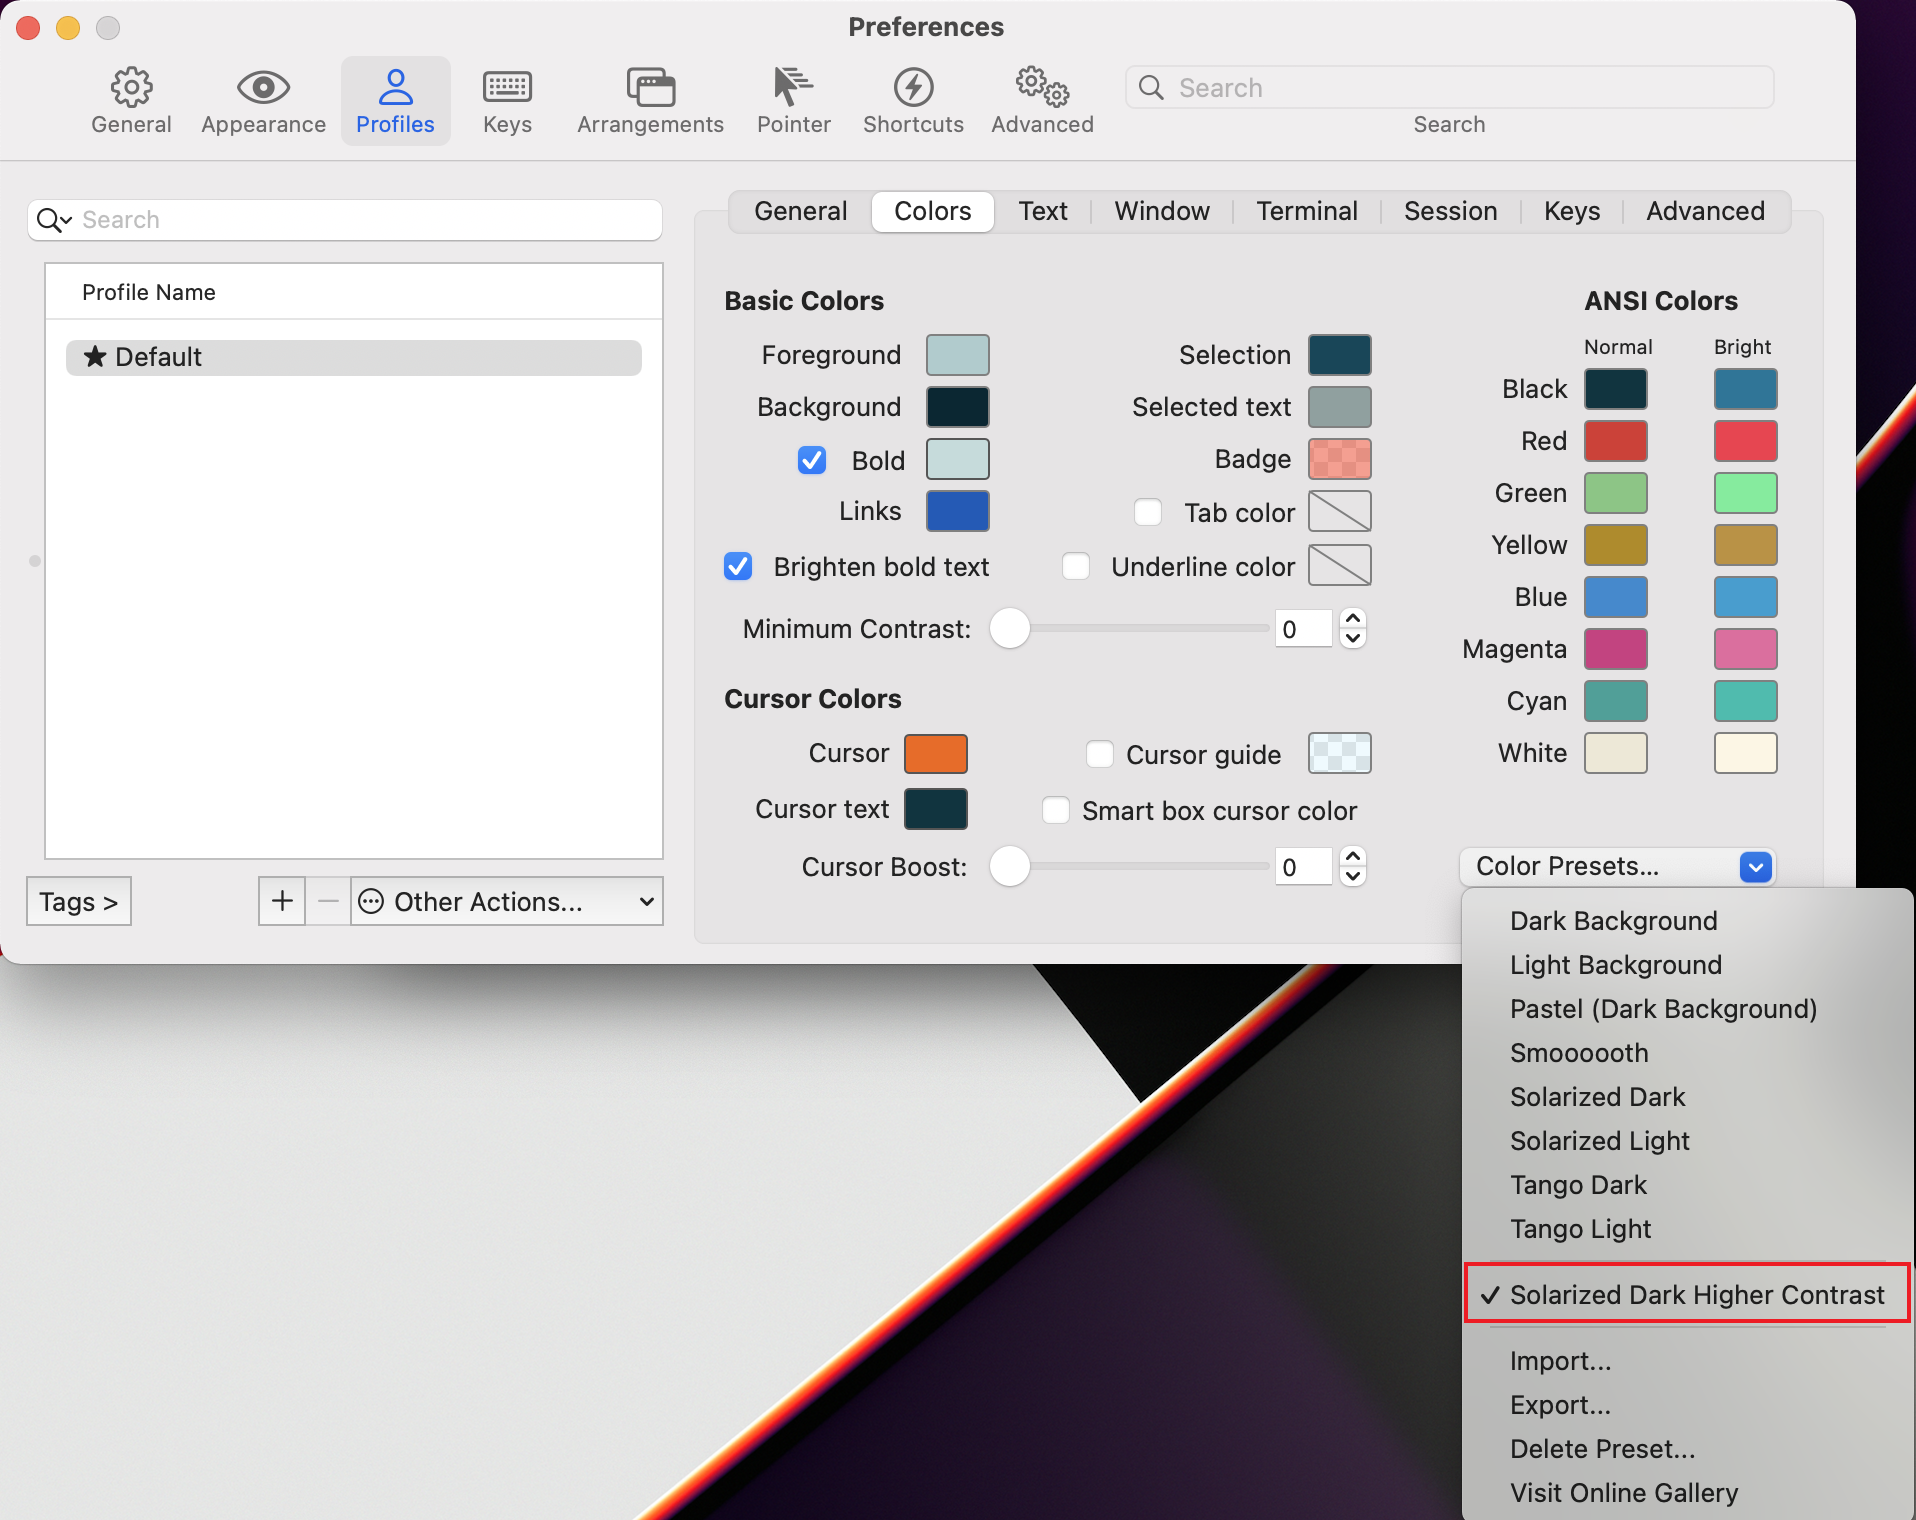
Task: Click Export... in presets menu
Action: (x=1688, y=1404)
